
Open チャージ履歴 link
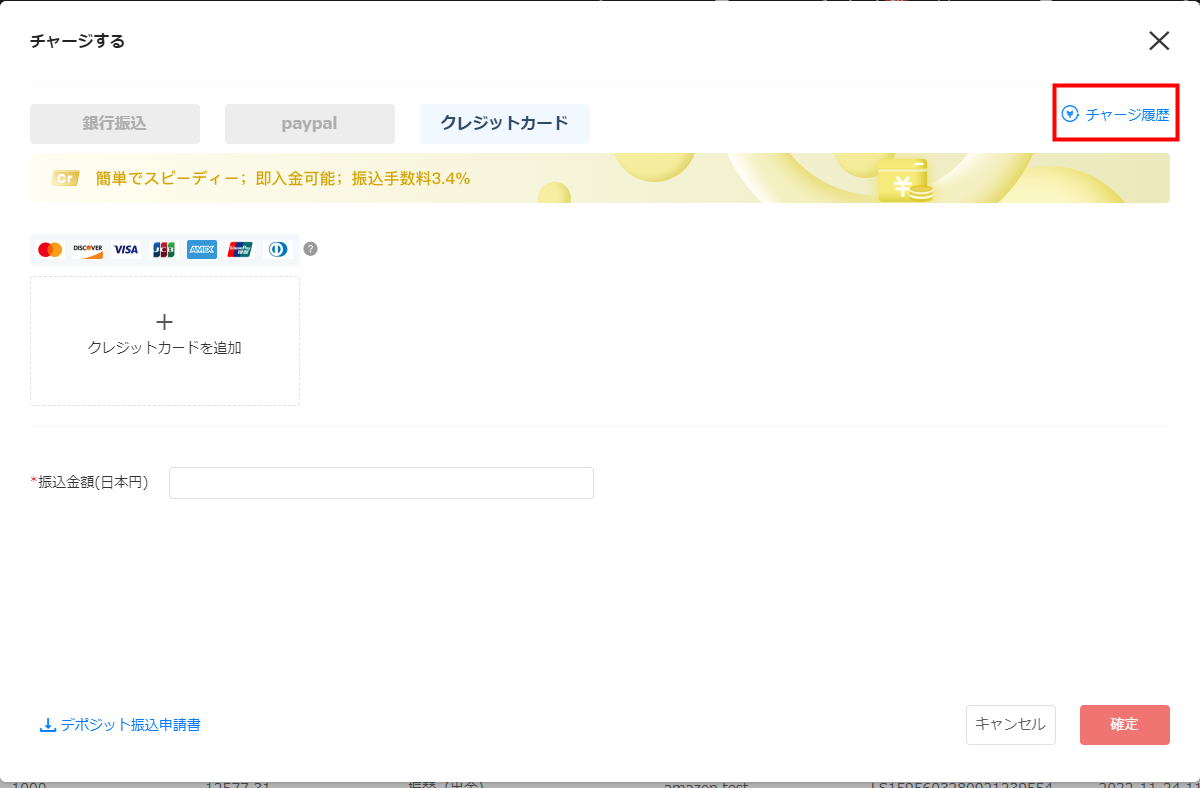pos(1115,114)
